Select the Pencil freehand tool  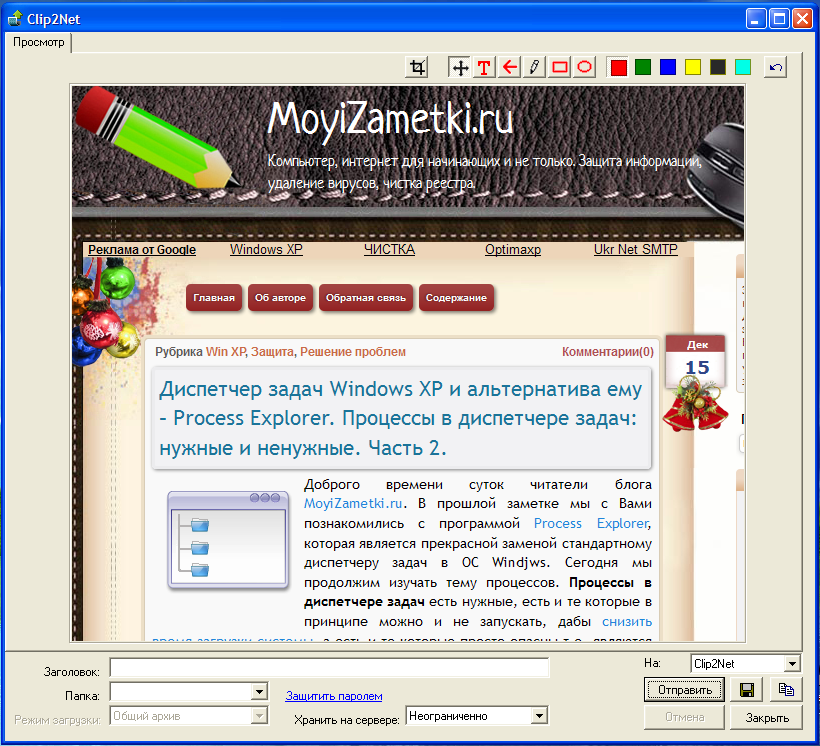click(534, 67)
